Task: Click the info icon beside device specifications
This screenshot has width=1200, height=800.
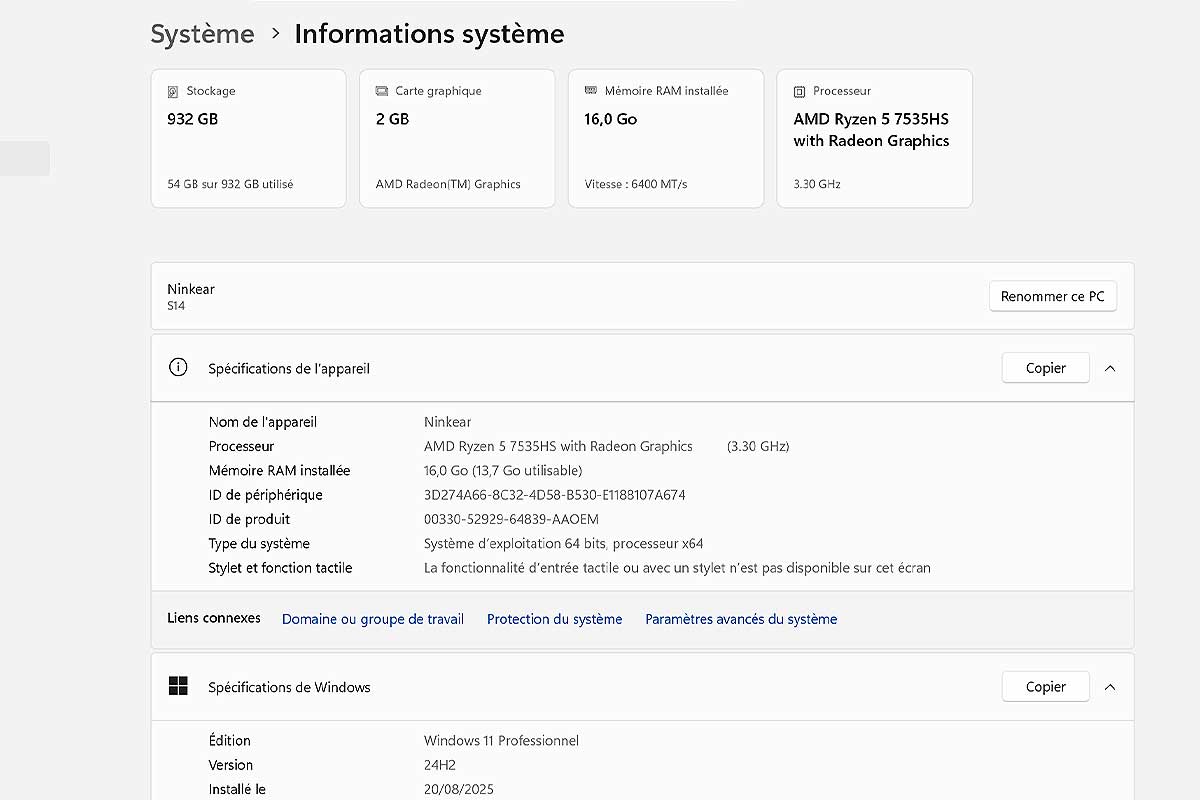Action: click(178, 367)
